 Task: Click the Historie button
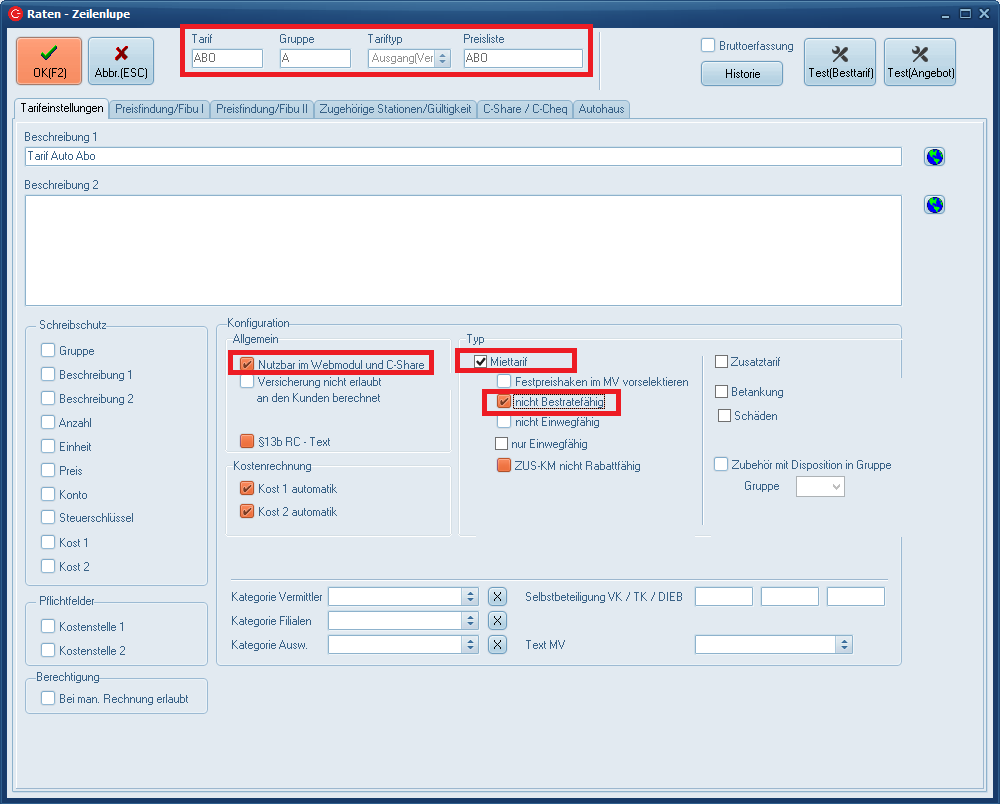pos(742,74)
